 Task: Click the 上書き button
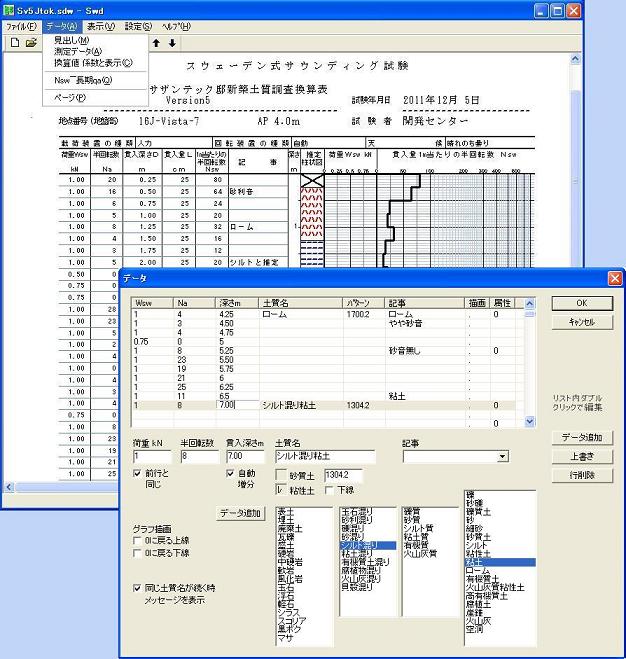click(582, 456)
